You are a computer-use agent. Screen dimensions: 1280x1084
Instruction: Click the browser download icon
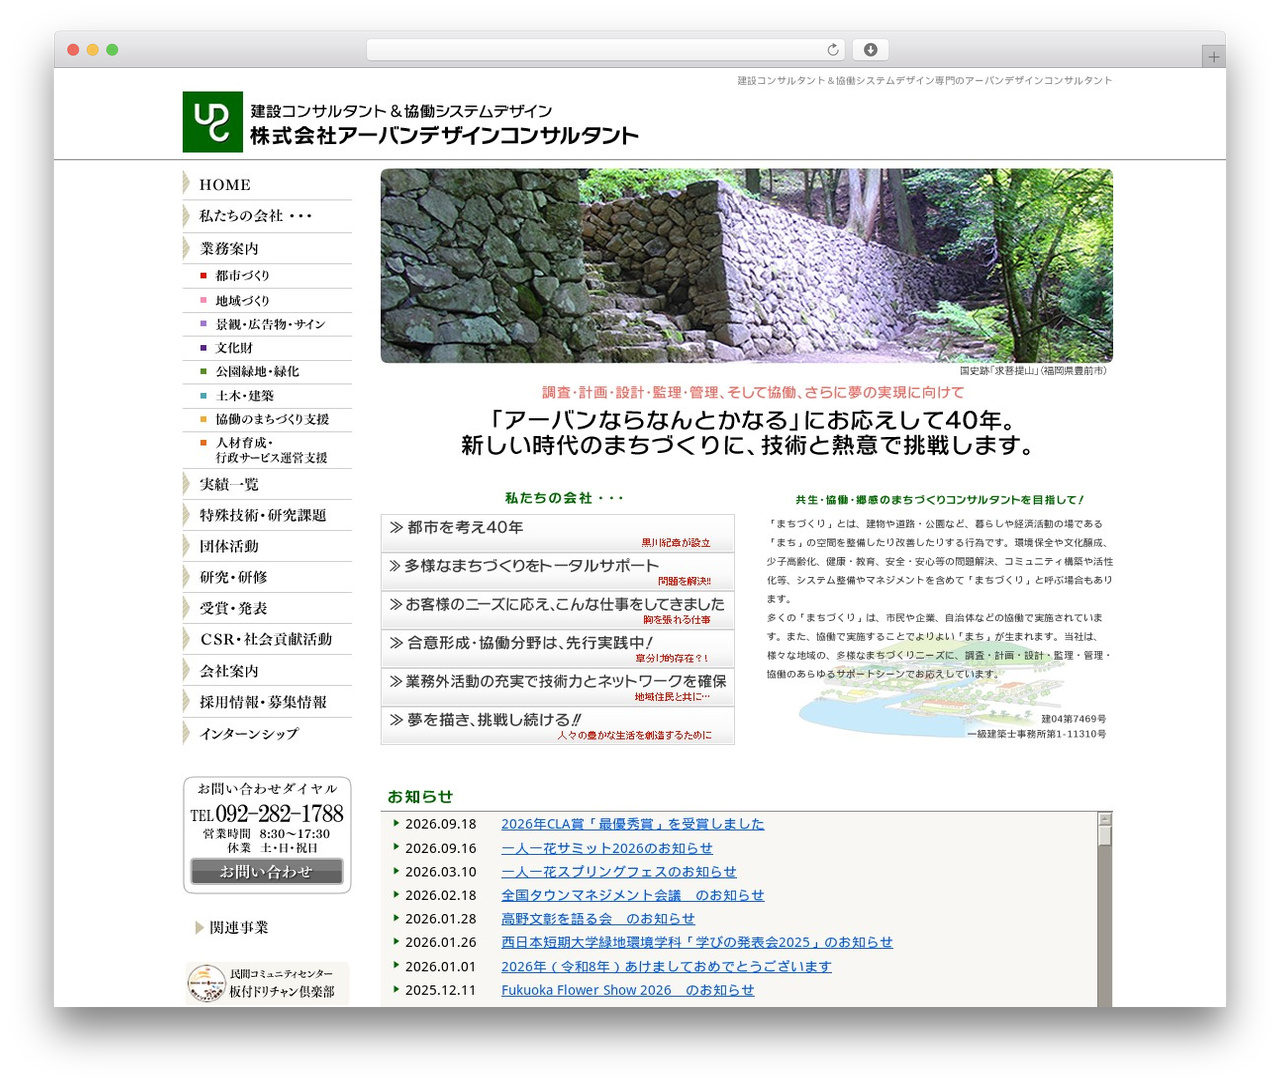click(871, 49)
